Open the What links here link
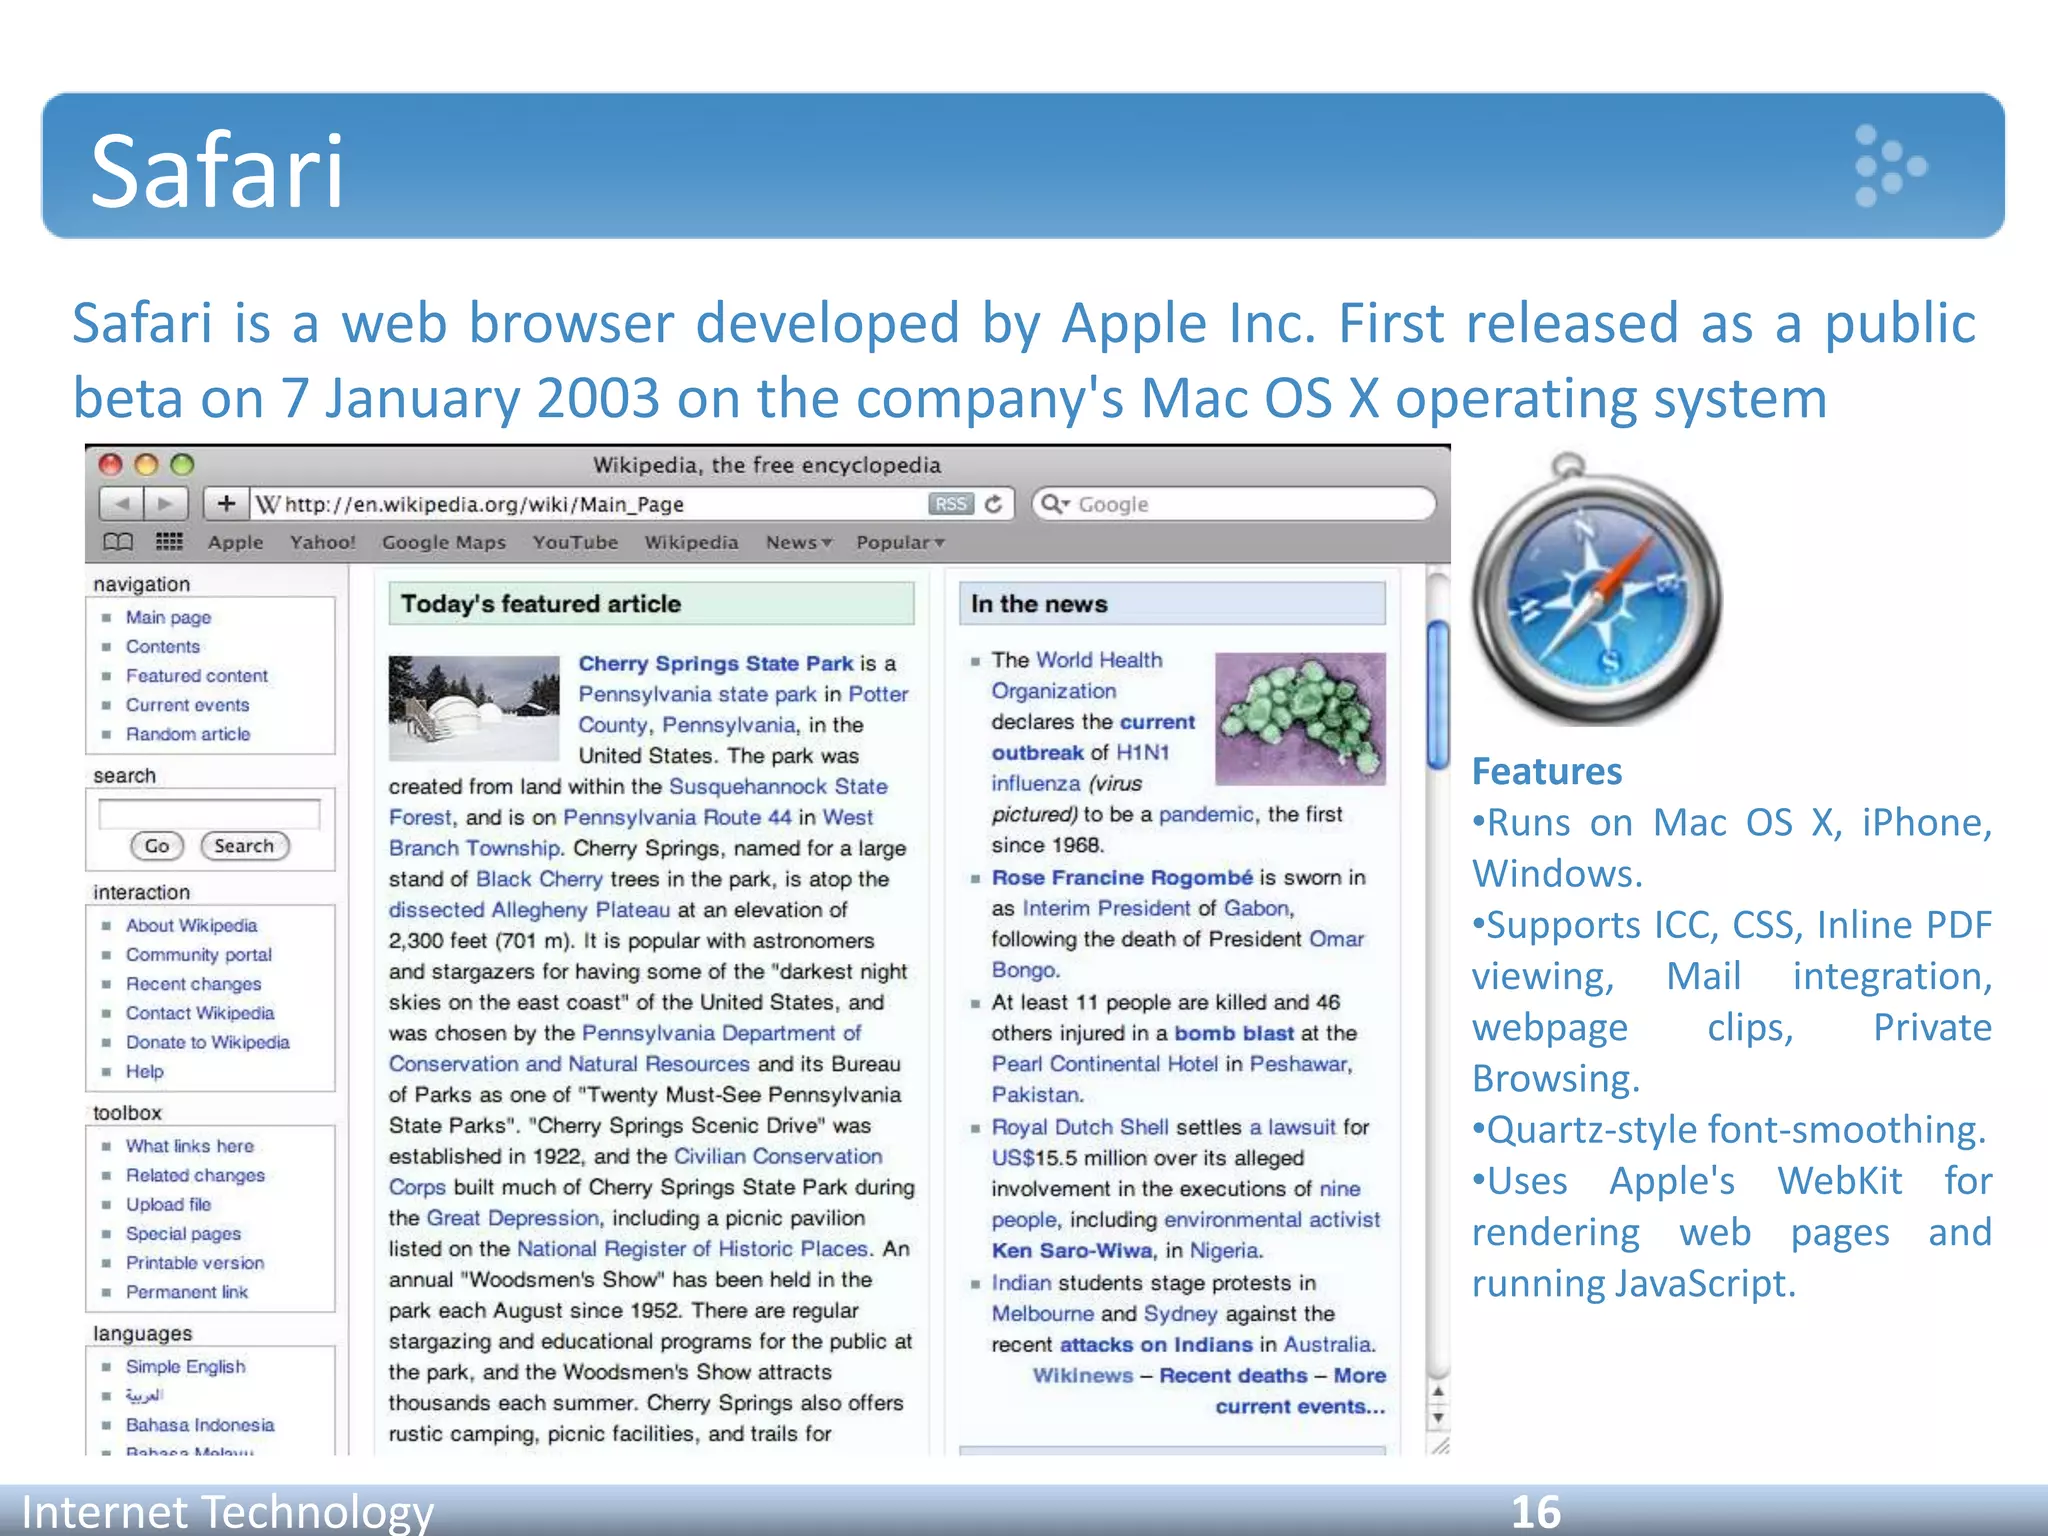The width and height of the screenshot is (2048, 1536). point(189,1145)
